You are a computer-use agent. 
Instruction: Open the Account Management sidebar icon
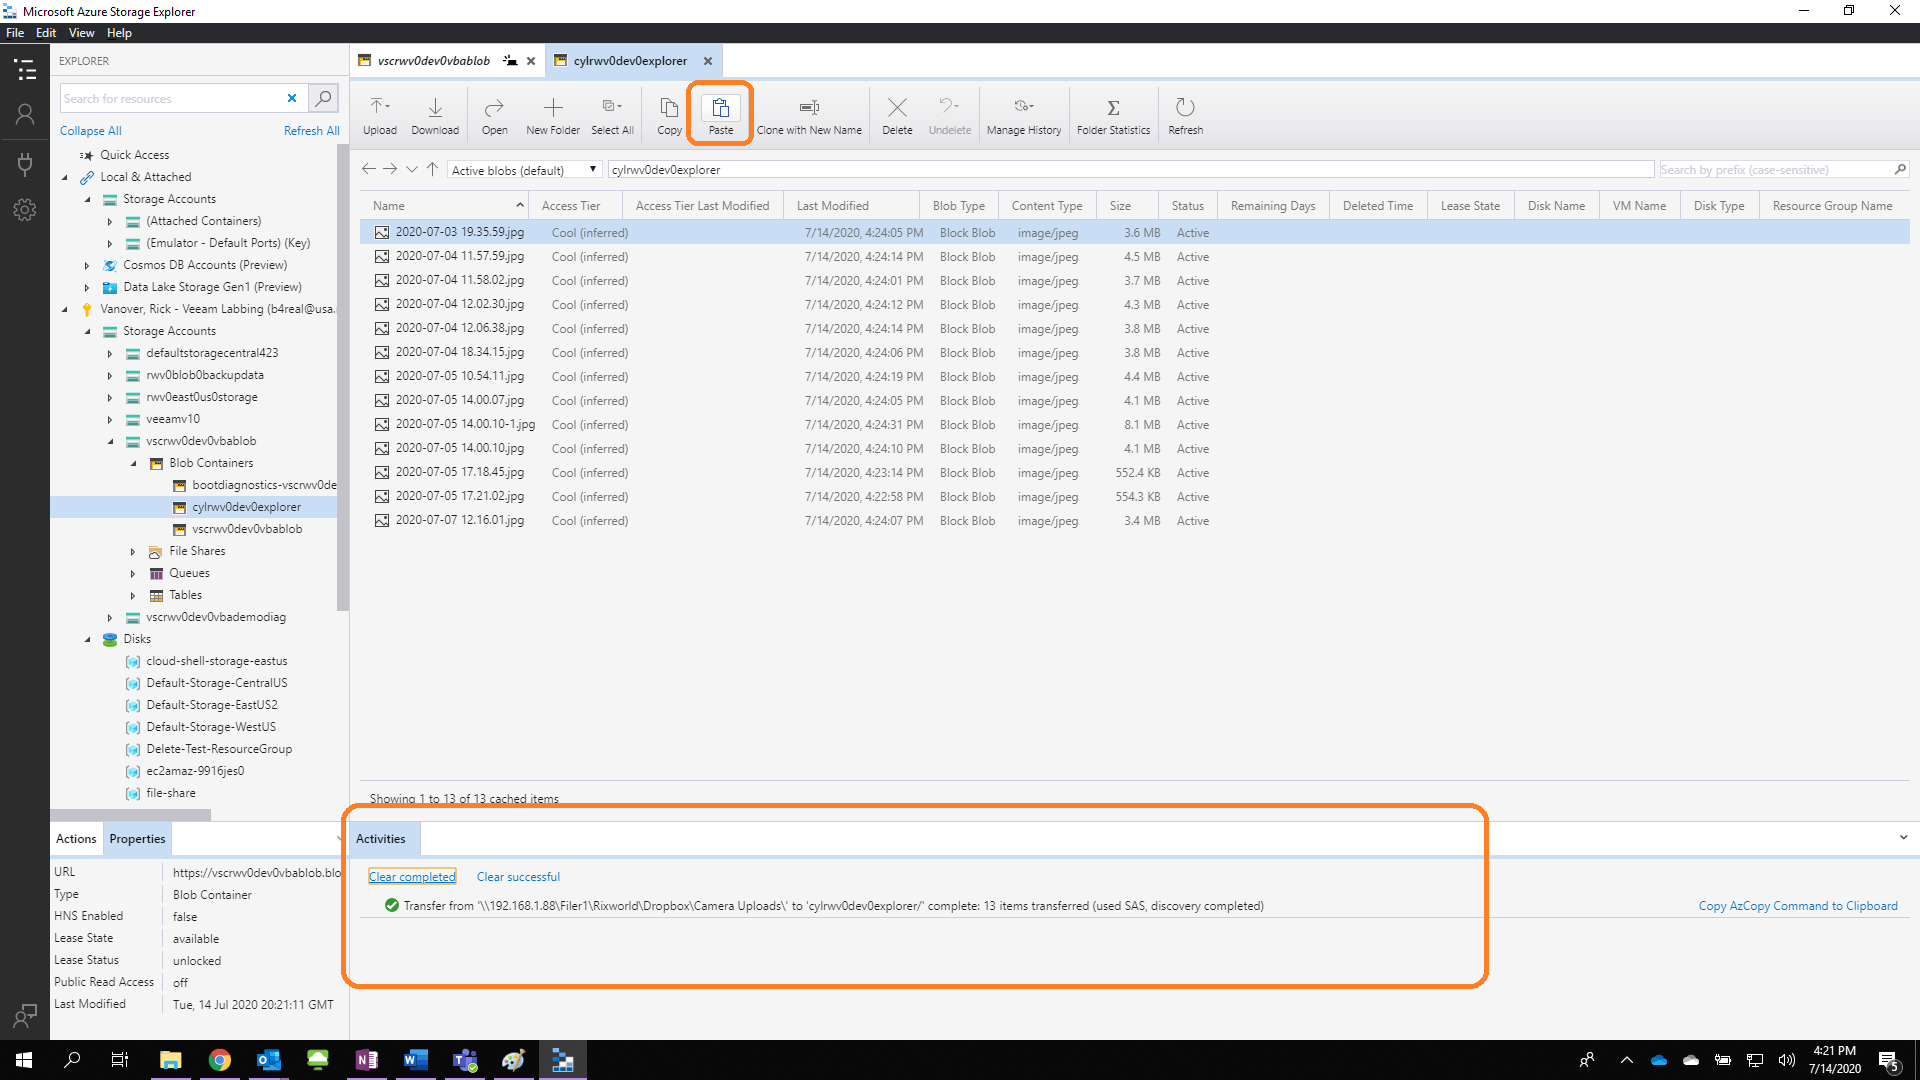[25, 115]
